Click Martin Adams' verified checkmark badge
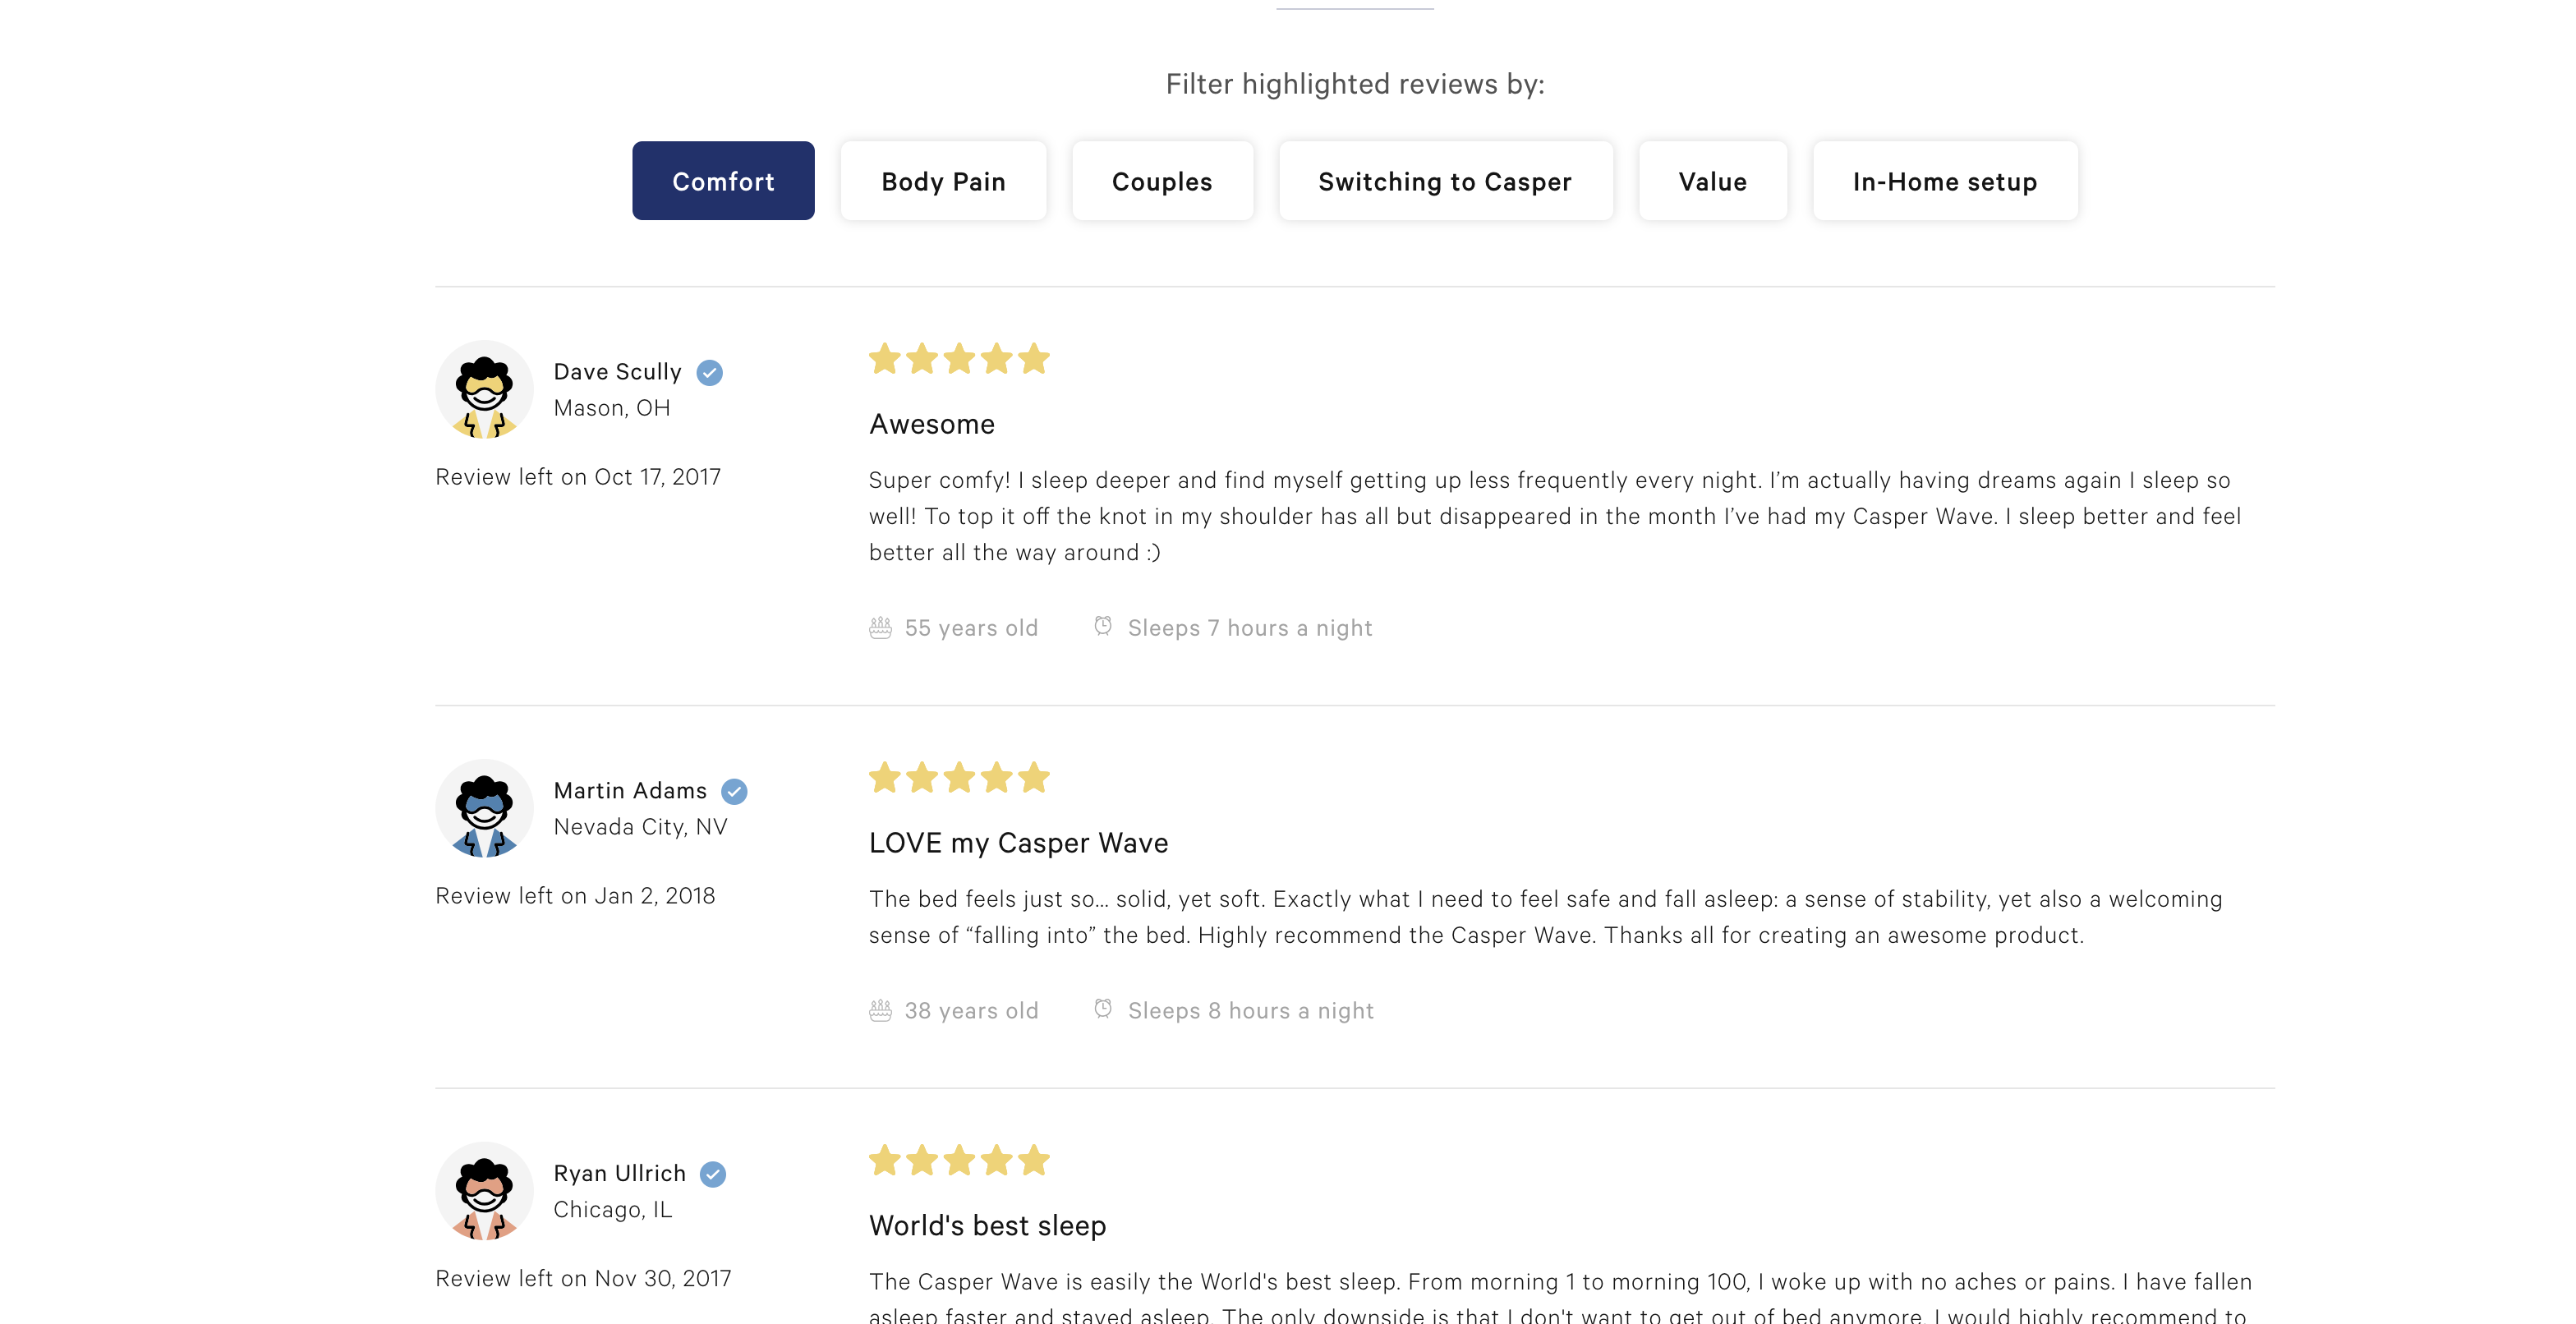The height and width of the screenshot is (1324, 2576). coord(734,791)
